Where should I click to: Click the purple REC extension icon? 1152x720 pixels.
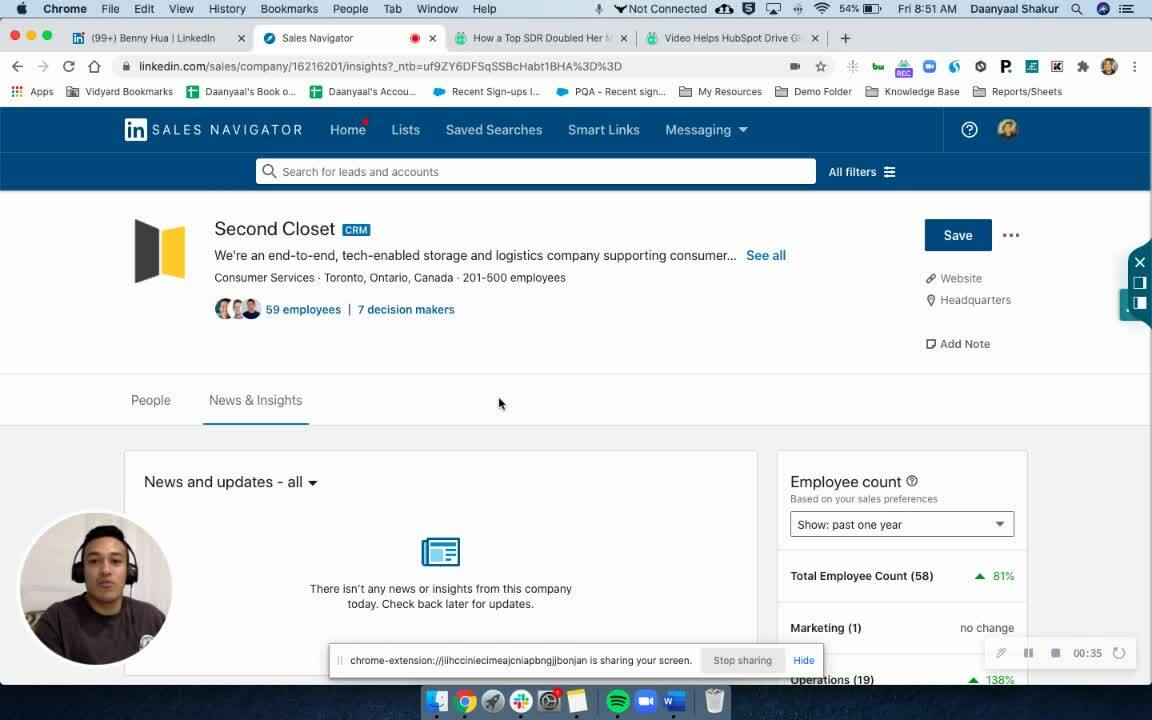coord(903,68)
